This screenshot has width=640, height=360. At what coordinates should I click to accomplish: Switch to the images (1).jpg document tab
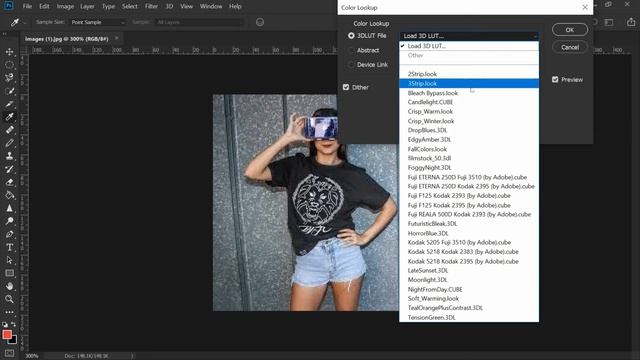67,39
